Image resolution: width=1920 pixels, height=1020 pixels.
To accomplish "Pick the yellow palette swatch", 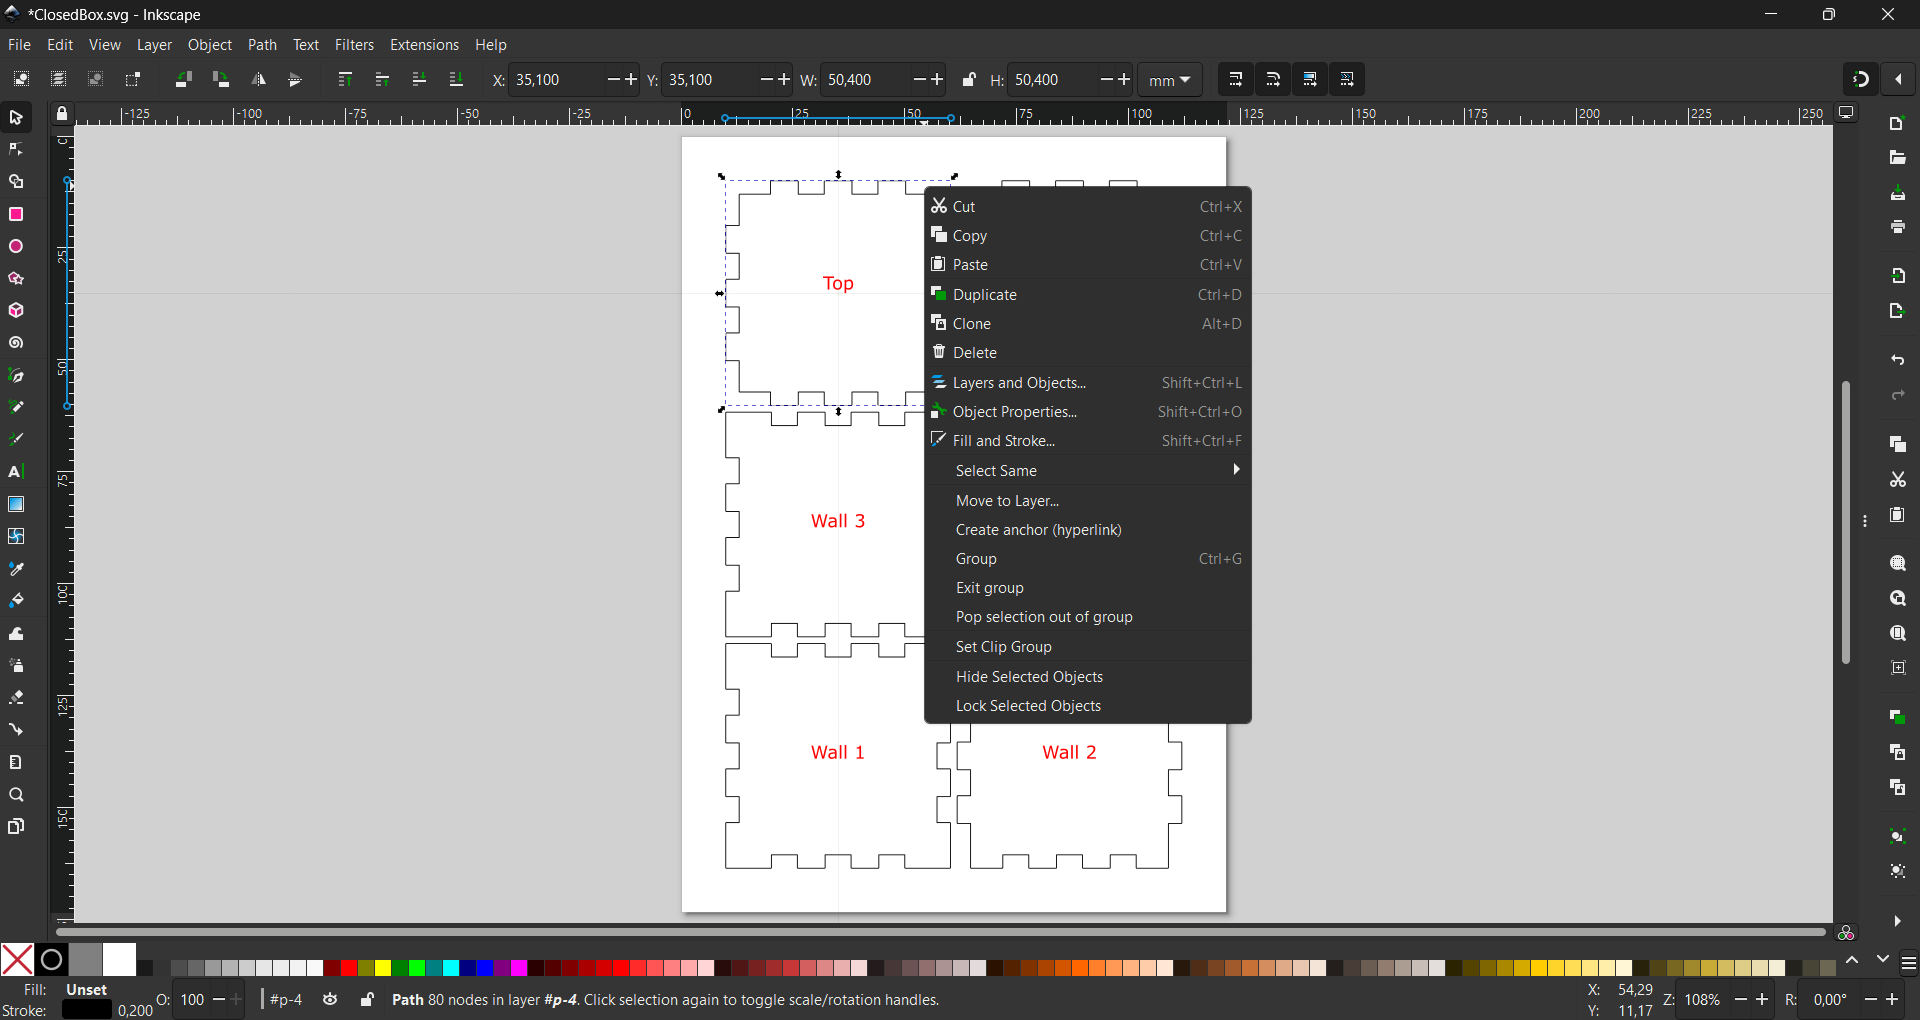I will 382,968.
